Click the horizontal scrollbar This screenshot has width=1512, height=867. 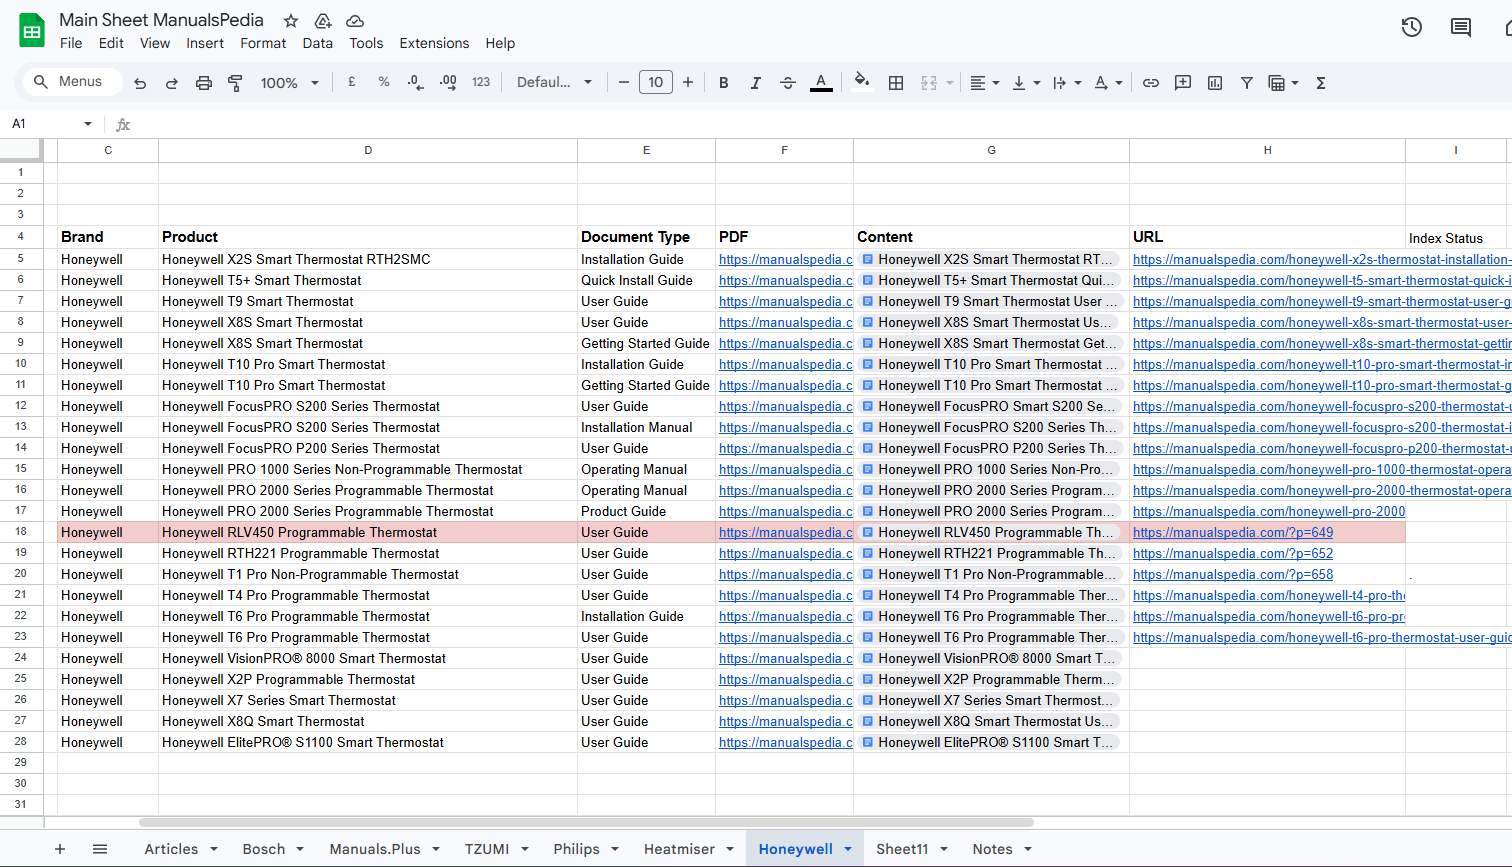[586, 822]
